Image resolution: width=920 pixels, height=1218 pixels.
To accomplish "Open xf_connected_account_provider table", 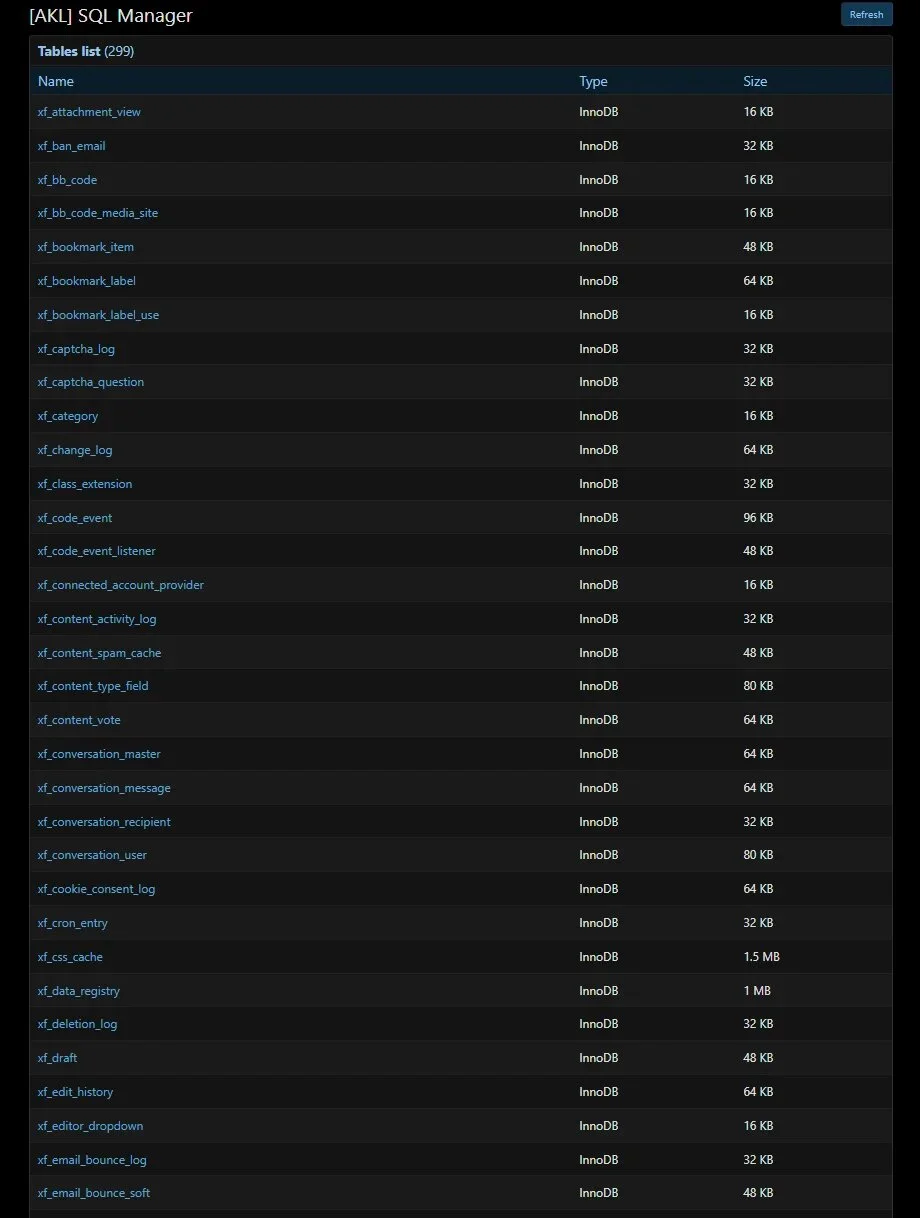I will point(120,585).
